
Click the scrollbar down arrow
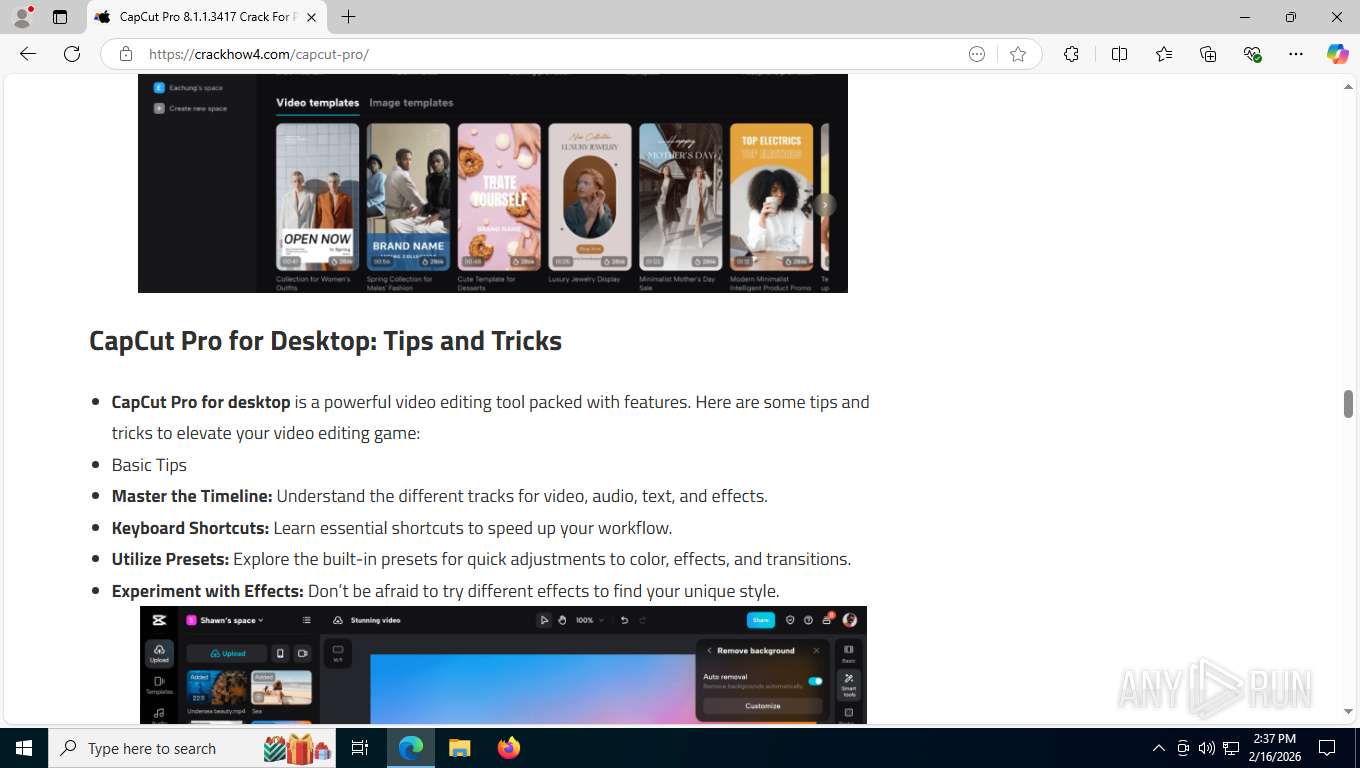[1348, 711]
